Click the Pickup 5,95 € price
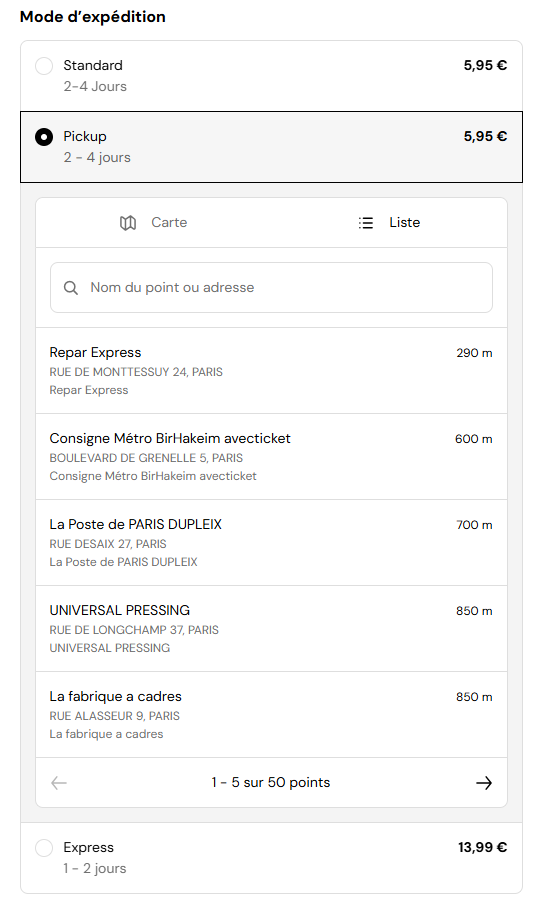 [x=485, y=137]
